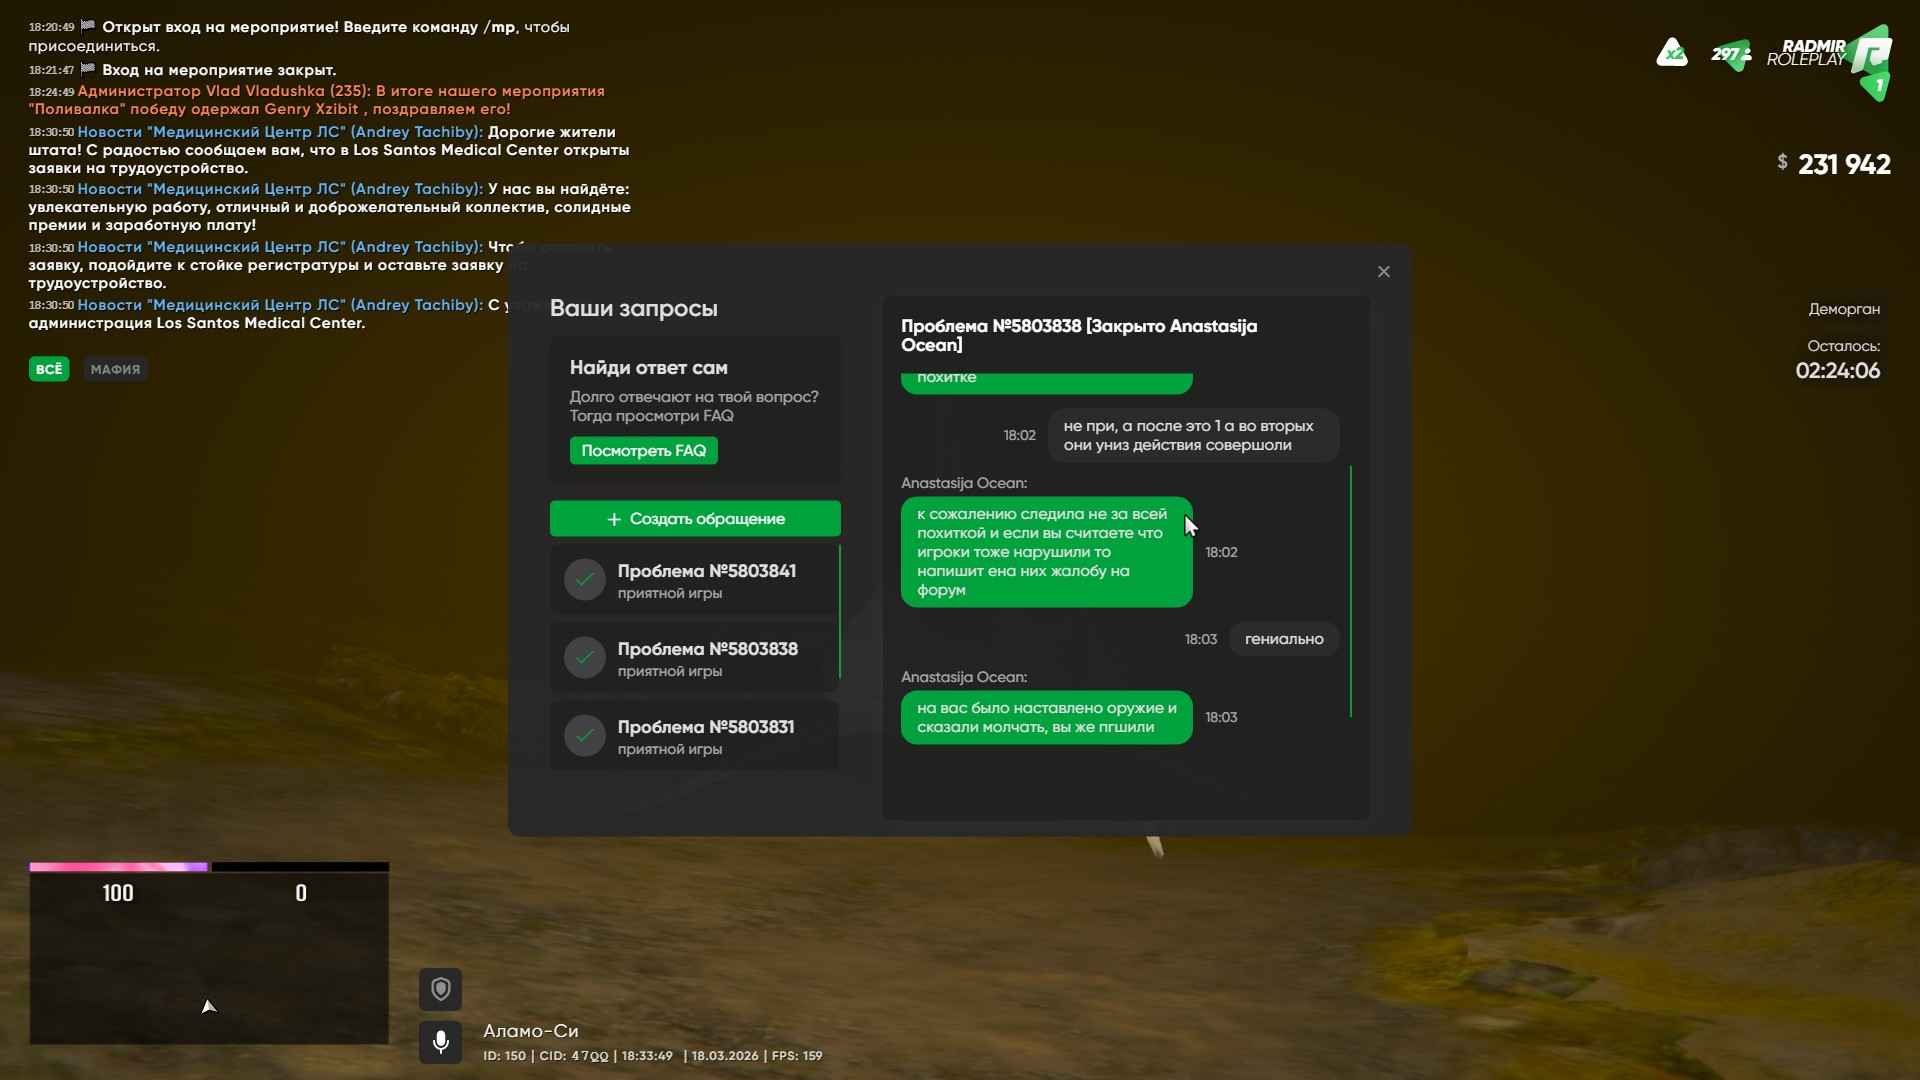
Task: Switch chat filter to ВСЁ
Action: pyautogui.click(x=49, y=369)
